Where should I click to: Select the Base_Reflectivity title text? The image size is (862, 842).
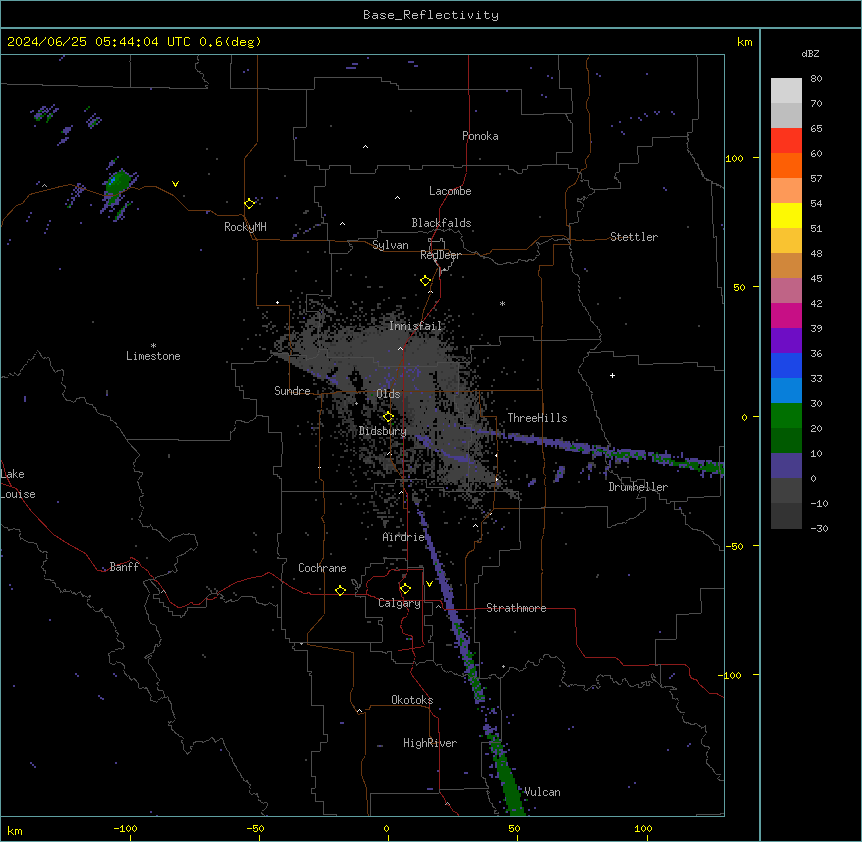(x=431, y=15)
